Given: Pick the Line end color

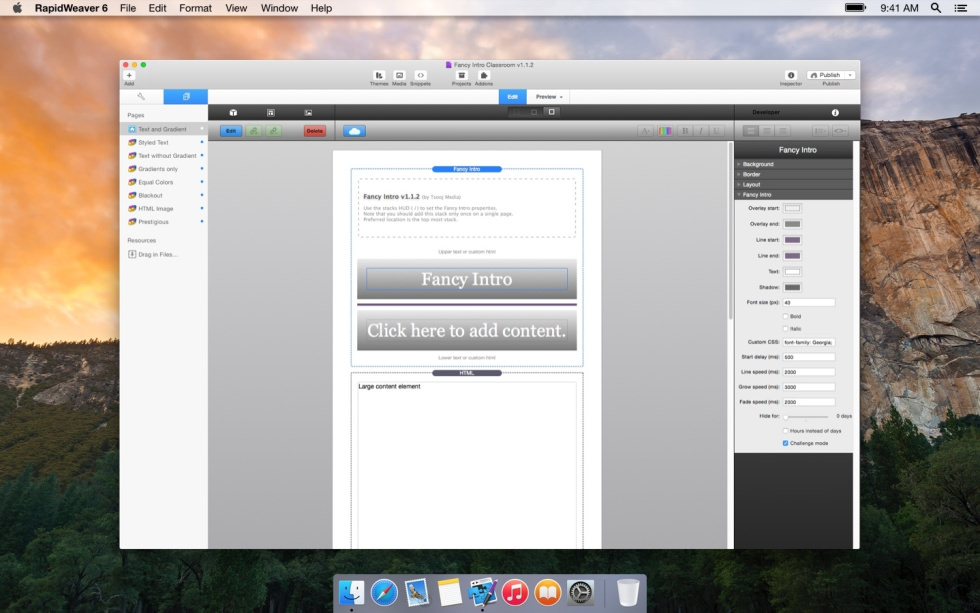Looking at the screenshot, I should point(792,256).
